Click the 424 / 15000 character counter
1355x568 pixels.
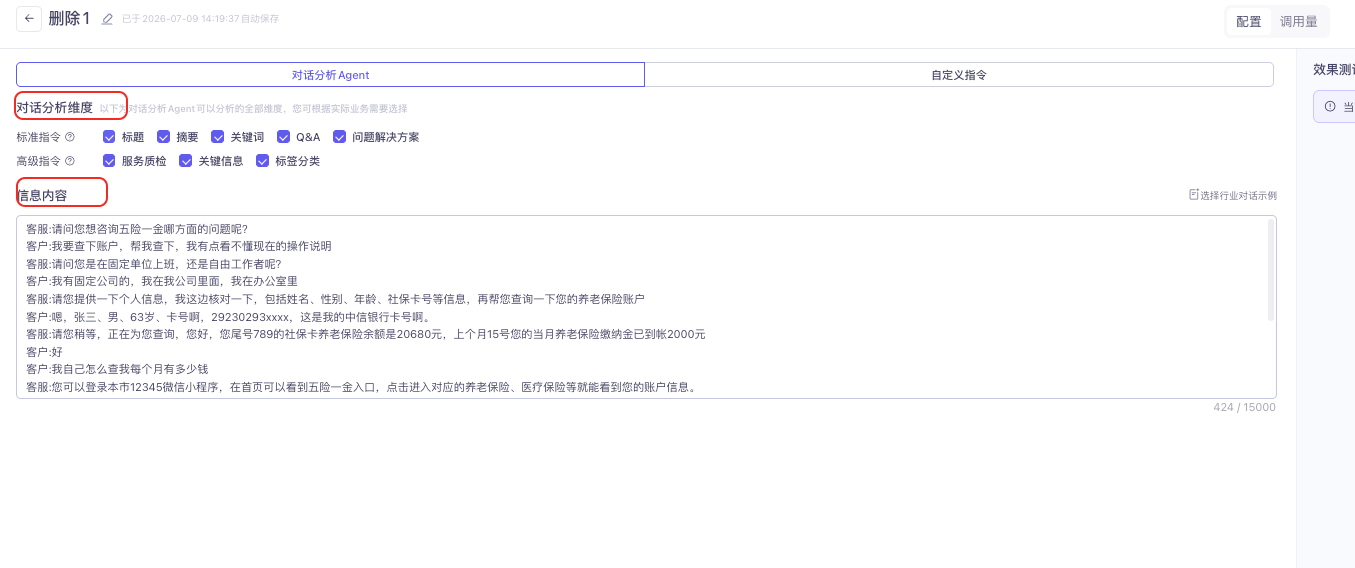point(1244,407)
